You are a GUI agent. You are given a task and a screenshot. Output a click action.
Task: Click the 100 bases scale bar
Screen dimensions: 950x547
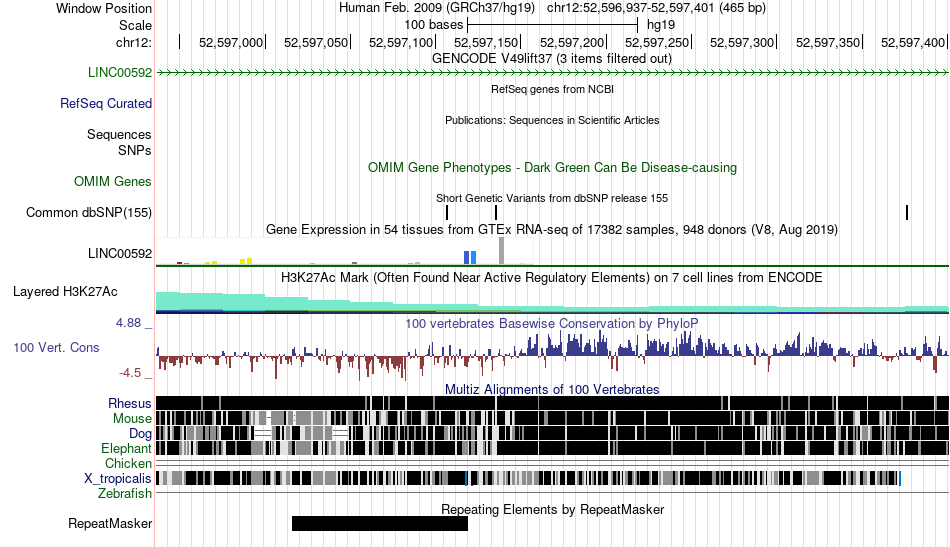tap(553, 25)
